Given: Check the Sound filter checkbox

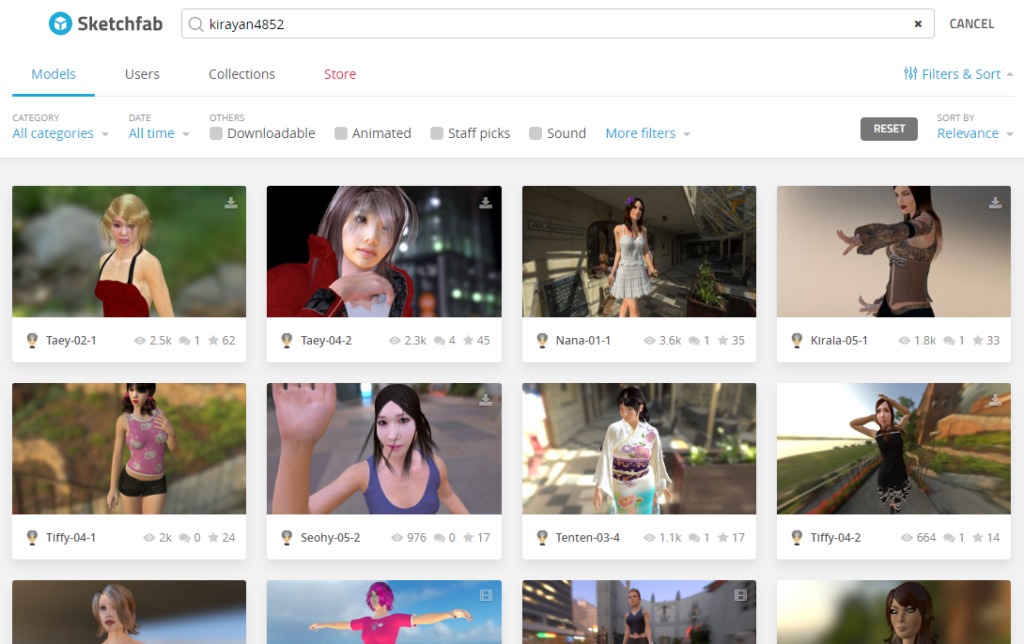Looking at the screenshot, I should pos(535,133).
